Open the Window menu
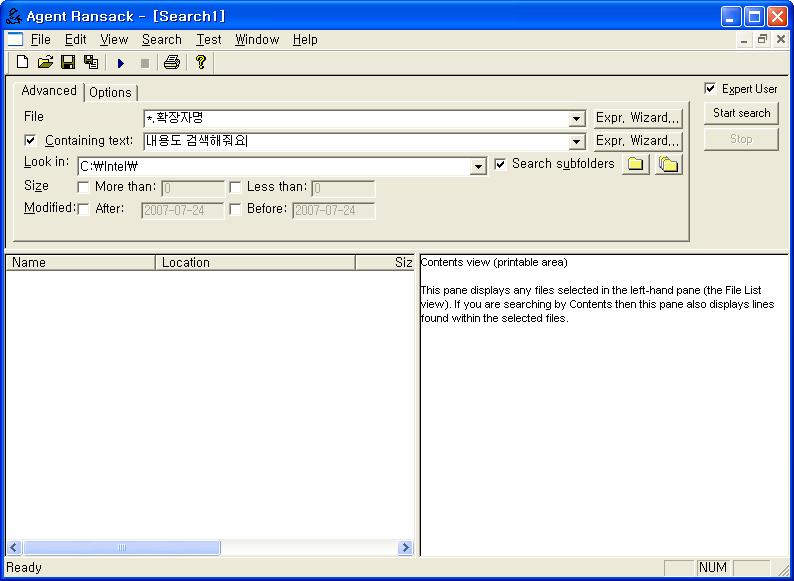 (257, 40)
